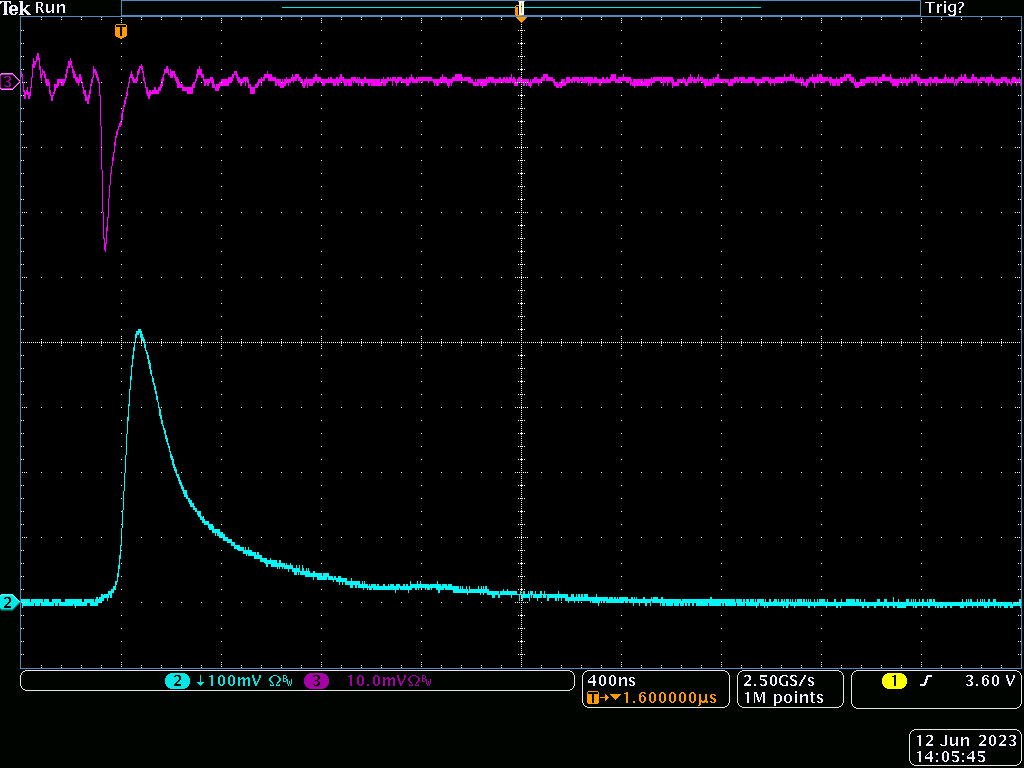Click the Run acquisition status label
Screen dimensions: 1024x768
50,8
